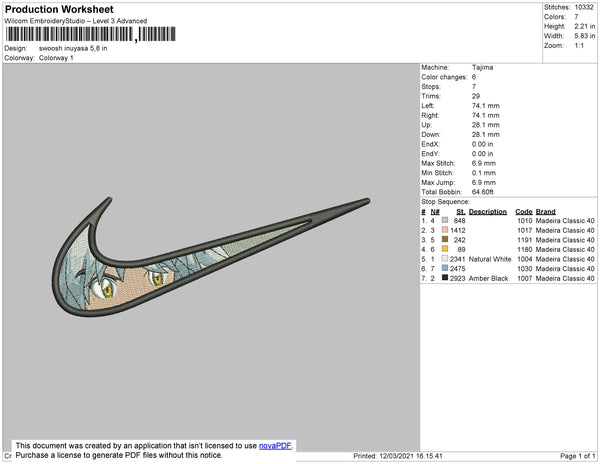The image size is (600, 464).
Task: Click the 'Amber Black' description
Action: coord(489,278)
